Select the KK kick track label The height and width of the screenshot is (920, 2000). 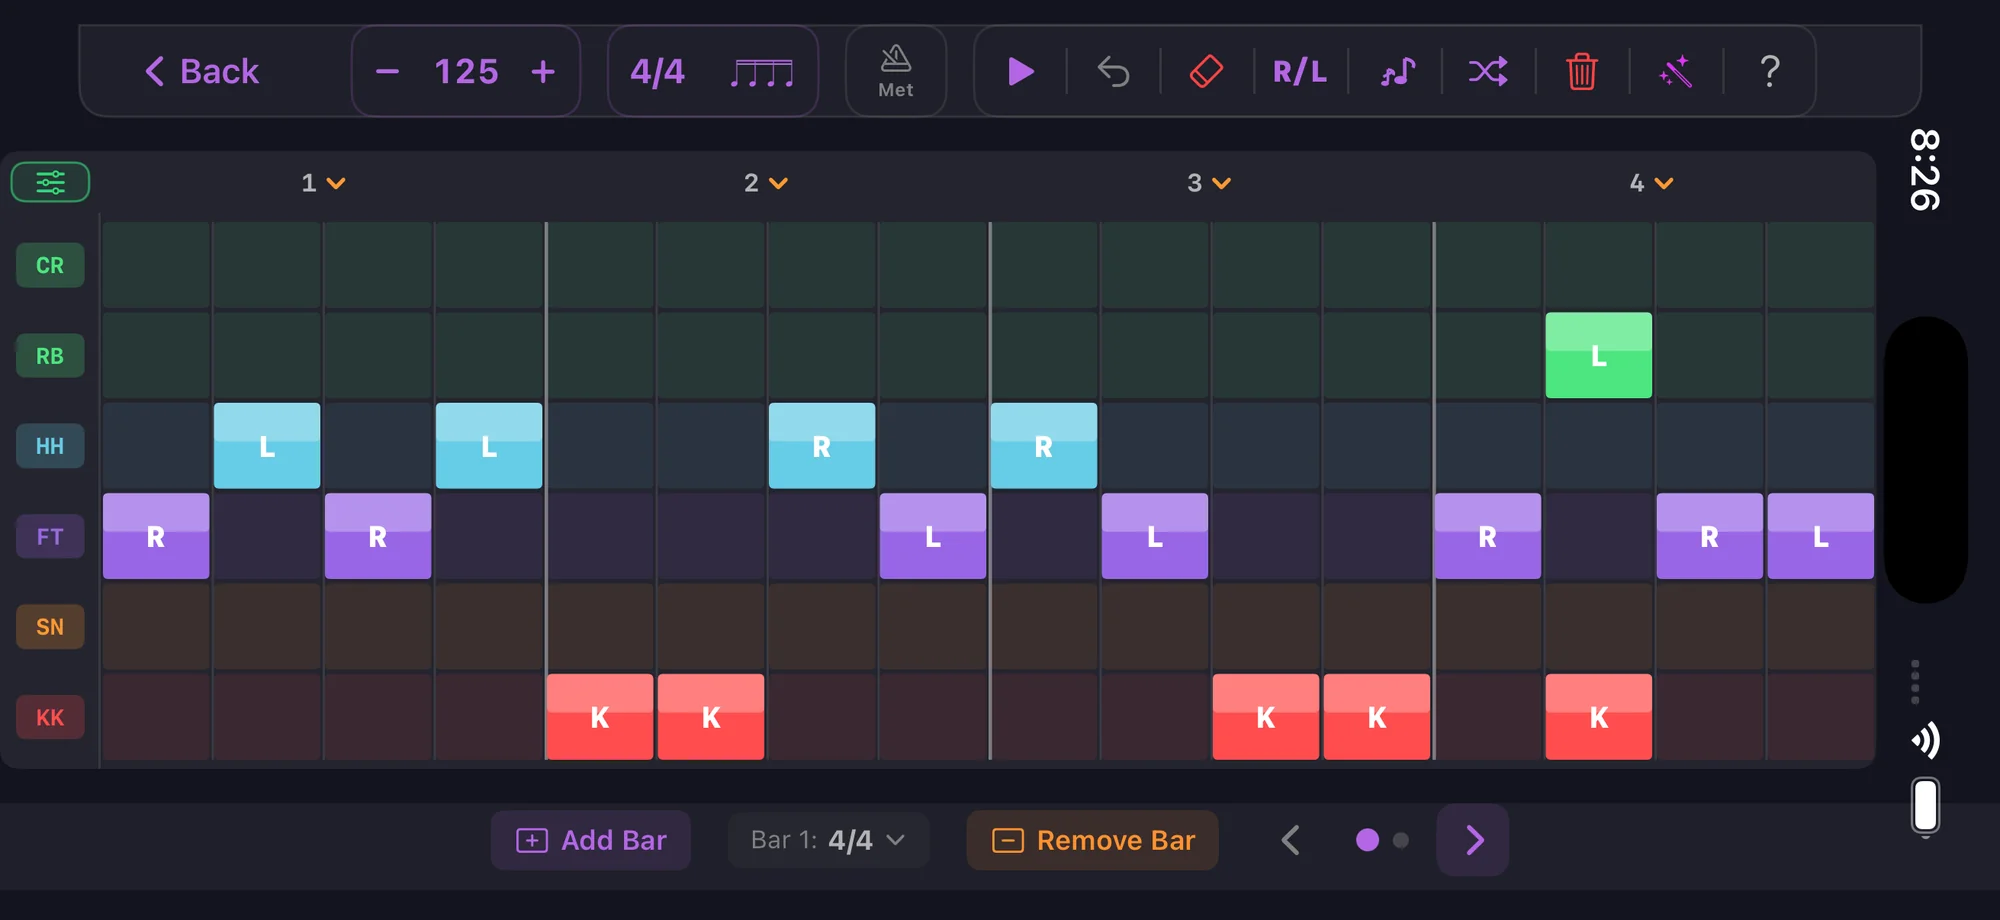(x=50, y=717)
